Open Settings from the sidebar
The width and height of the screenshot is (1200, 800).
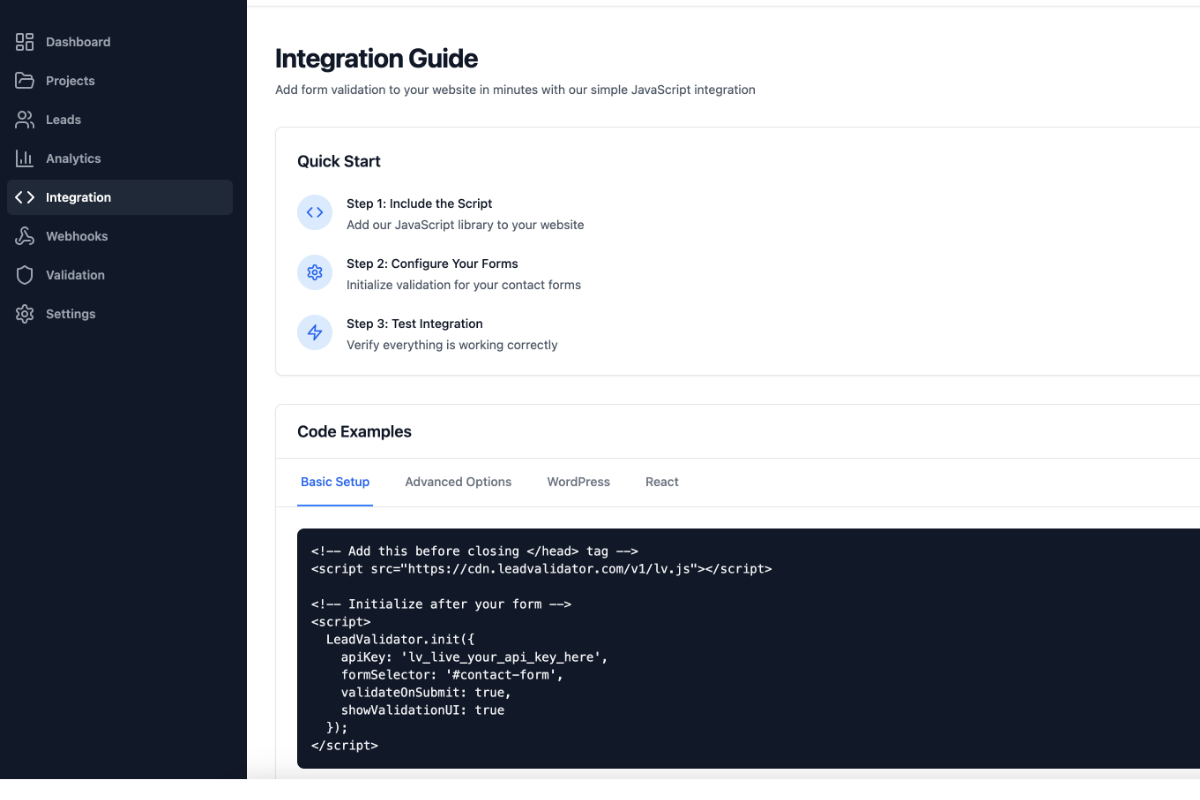120,314
